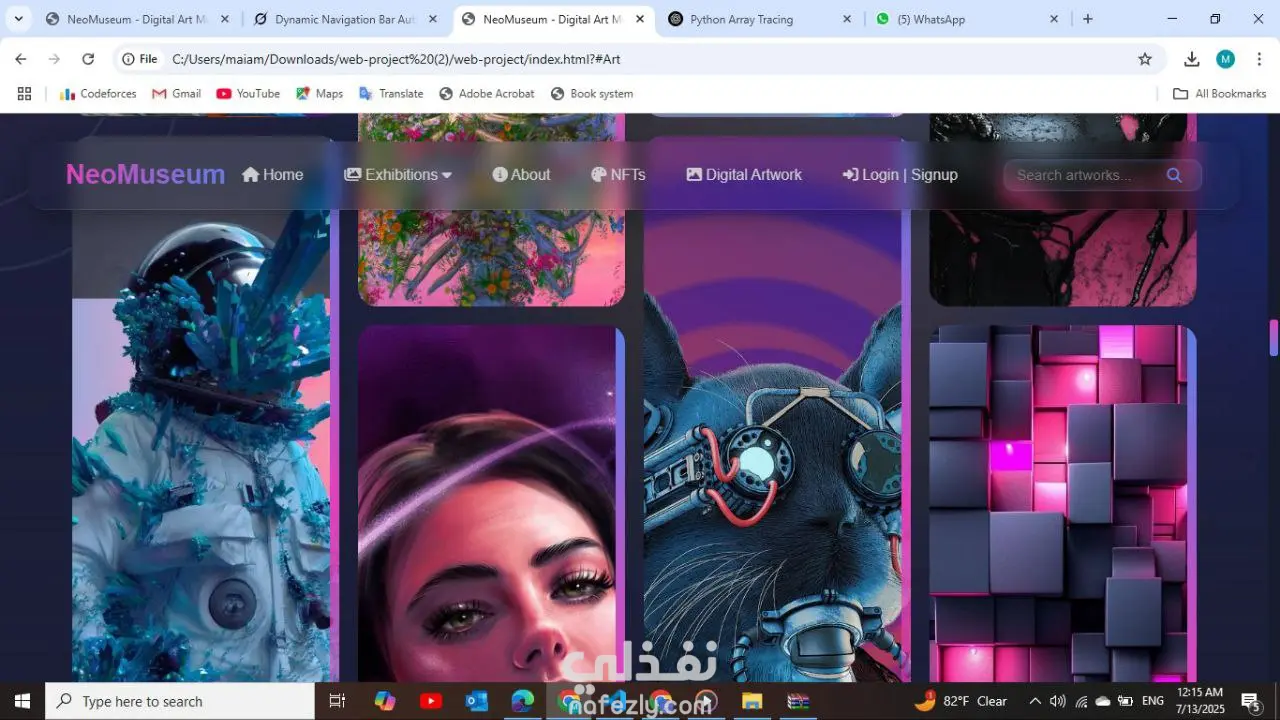Click the house icon beside Home

pos(251,174)
